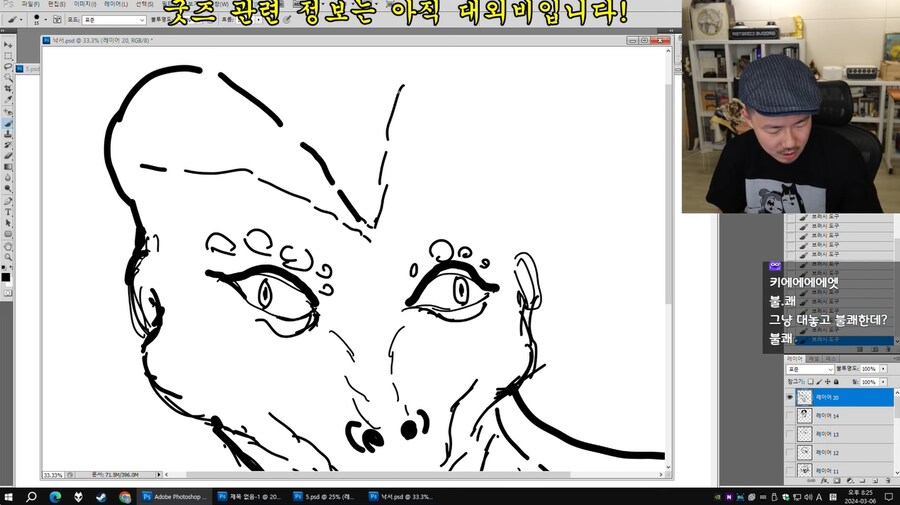Select the Blur tool
This screenshot has height=505, width=900.
tap(8, 177)
